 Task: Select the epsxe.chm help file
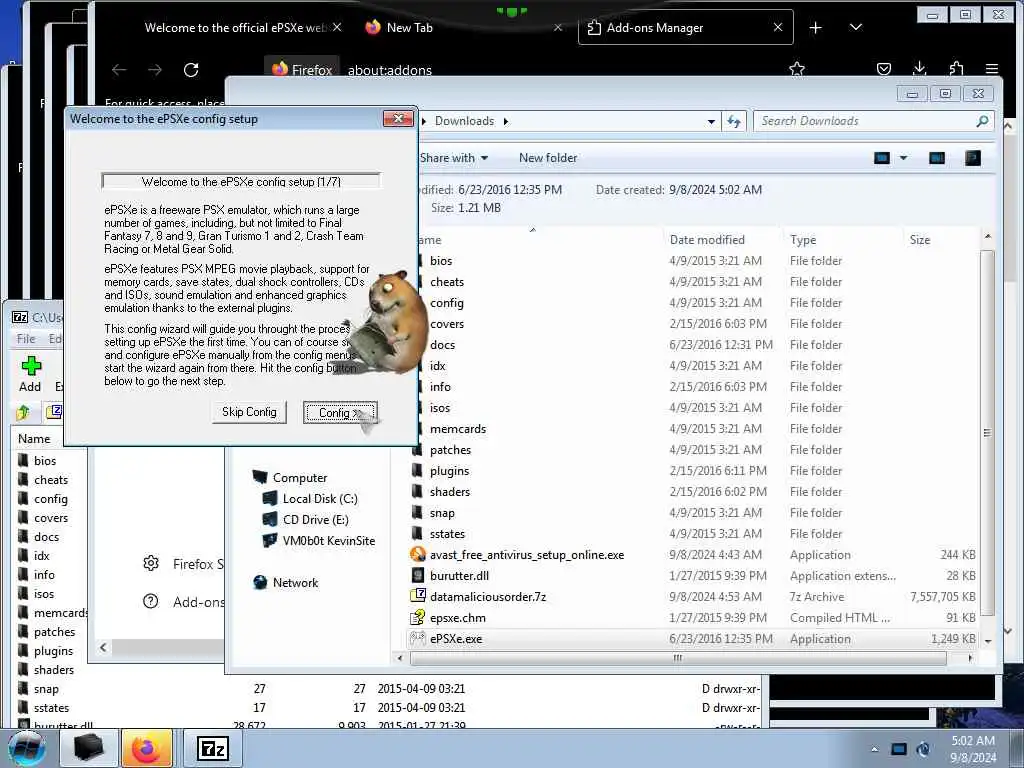coord(457,618)
